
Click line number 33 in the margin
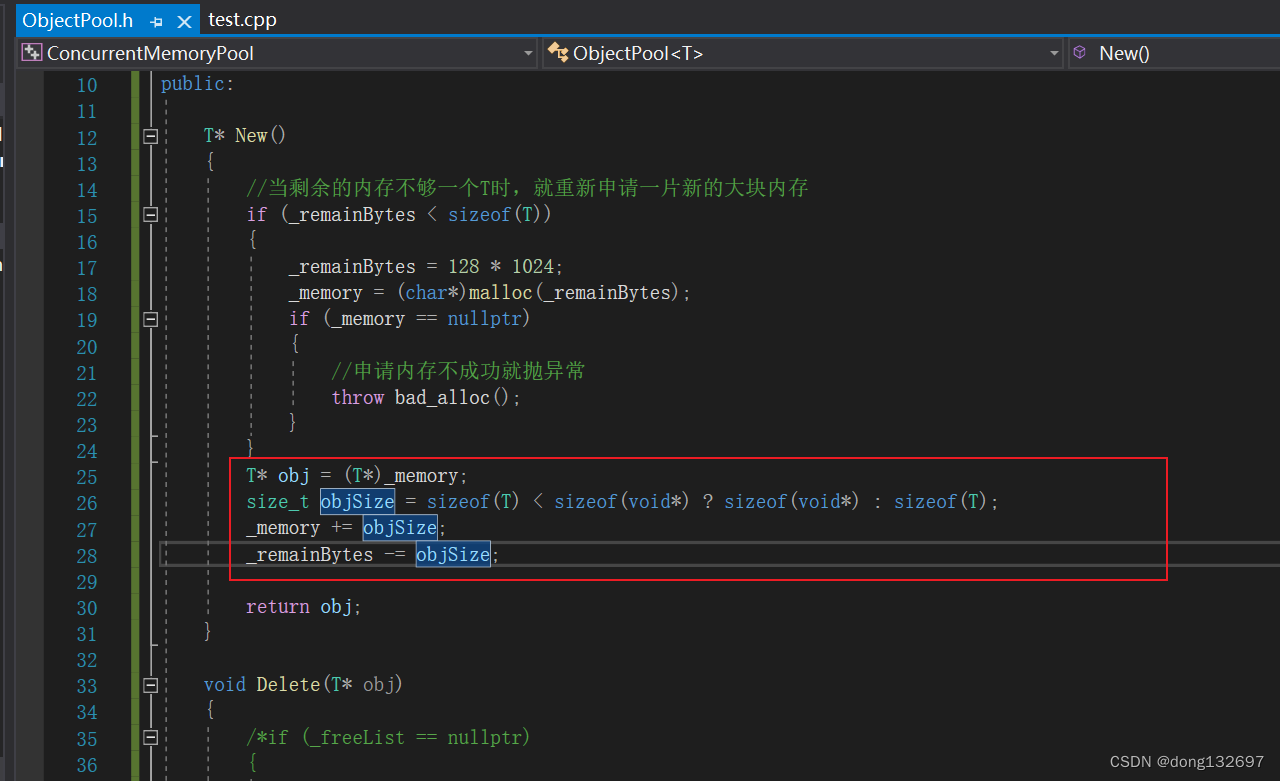(87, 685)
